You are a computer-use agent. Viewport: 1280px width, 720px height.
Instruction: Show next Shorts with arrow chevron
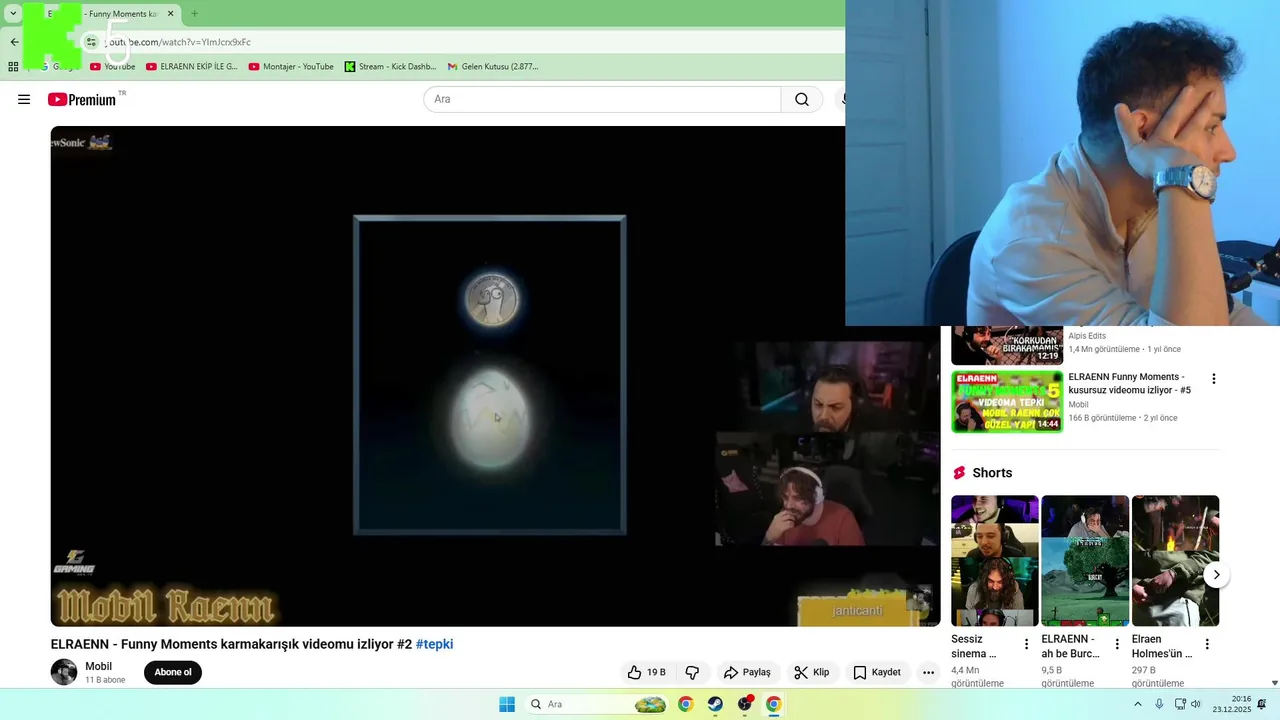click(1216, 574)
